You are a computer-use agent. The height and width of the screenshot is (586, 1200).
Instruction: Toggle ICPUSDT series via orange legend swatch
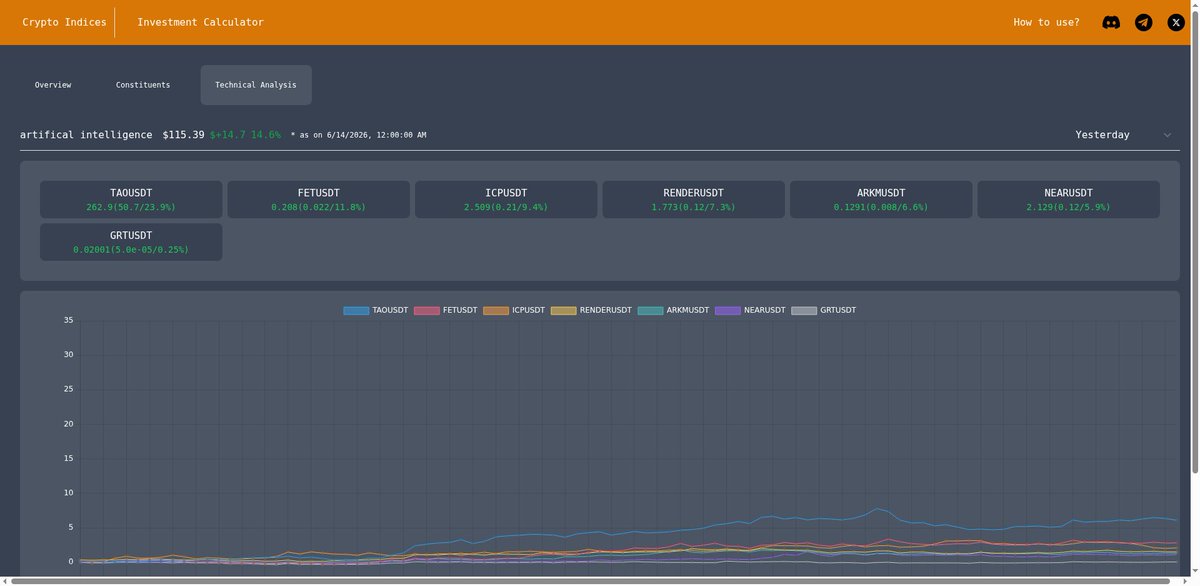tap(496, 310)
